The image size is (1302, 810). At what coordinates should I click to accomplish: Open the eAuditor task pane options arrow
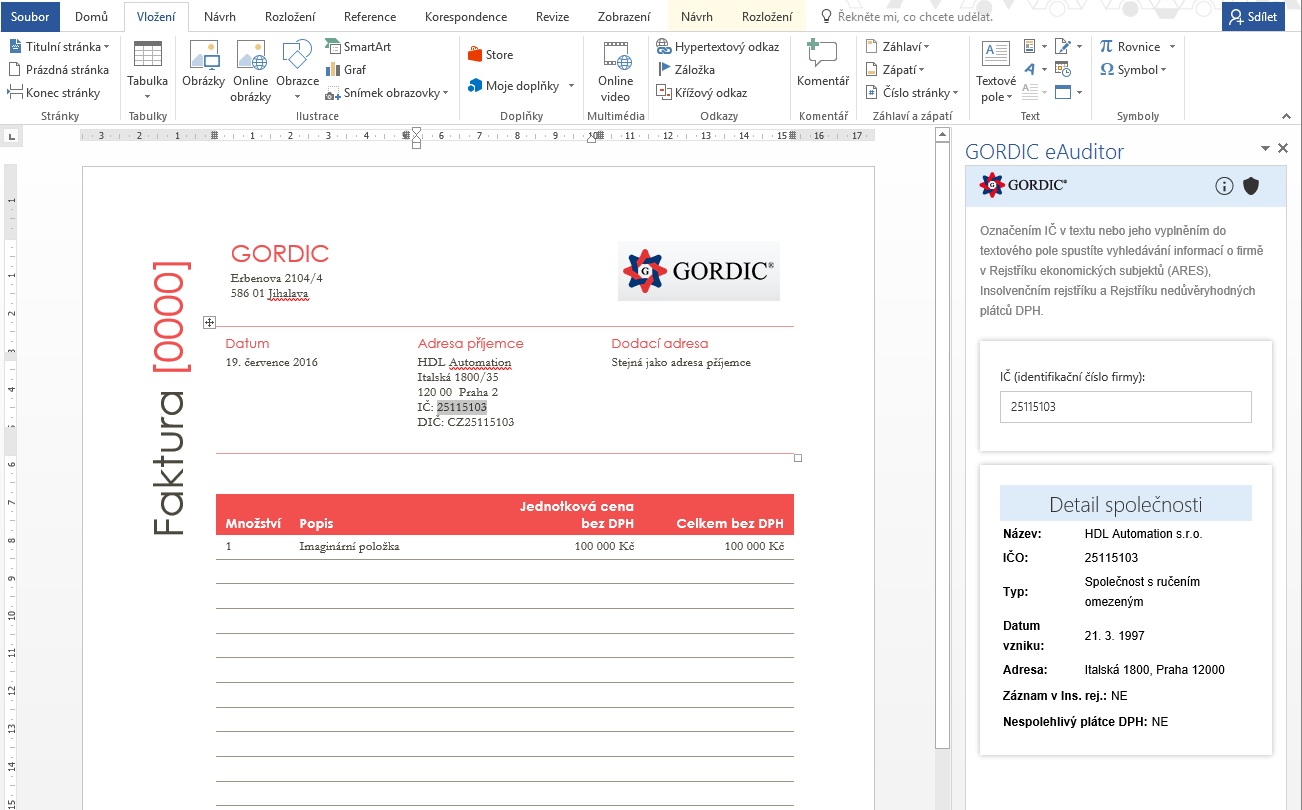(1265, 148)
